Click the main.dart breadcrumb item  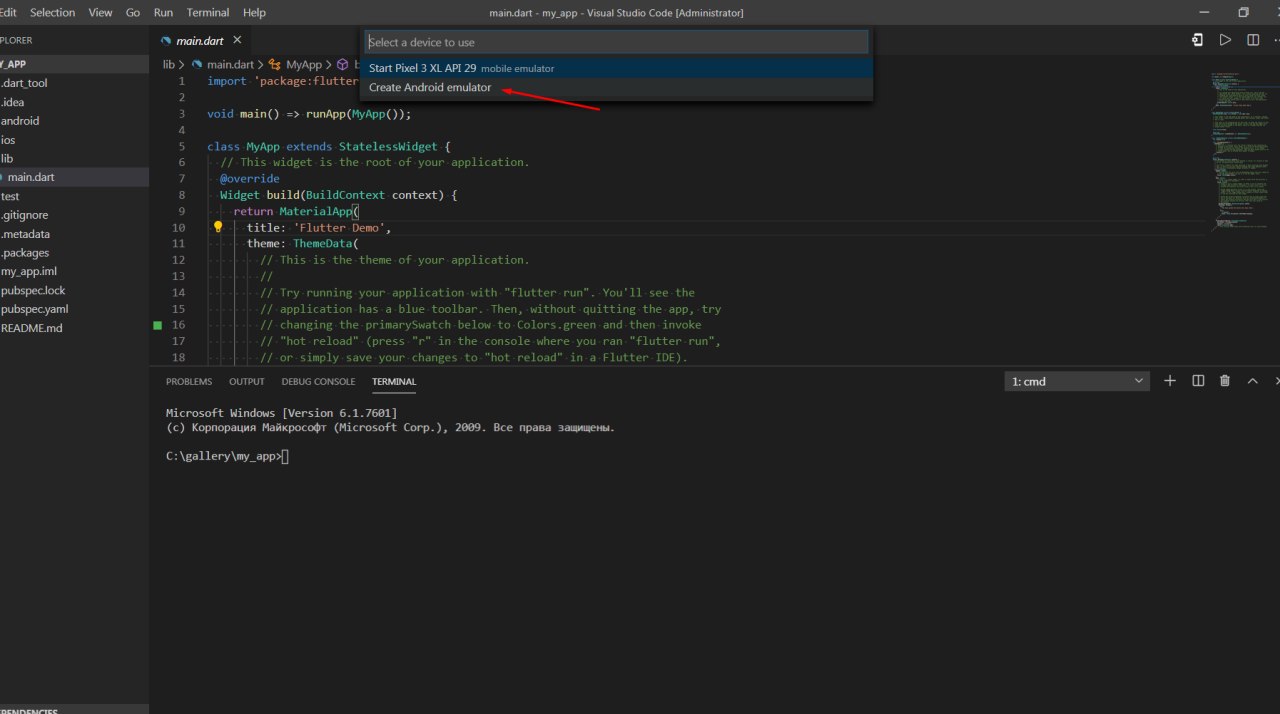(230, 64)
